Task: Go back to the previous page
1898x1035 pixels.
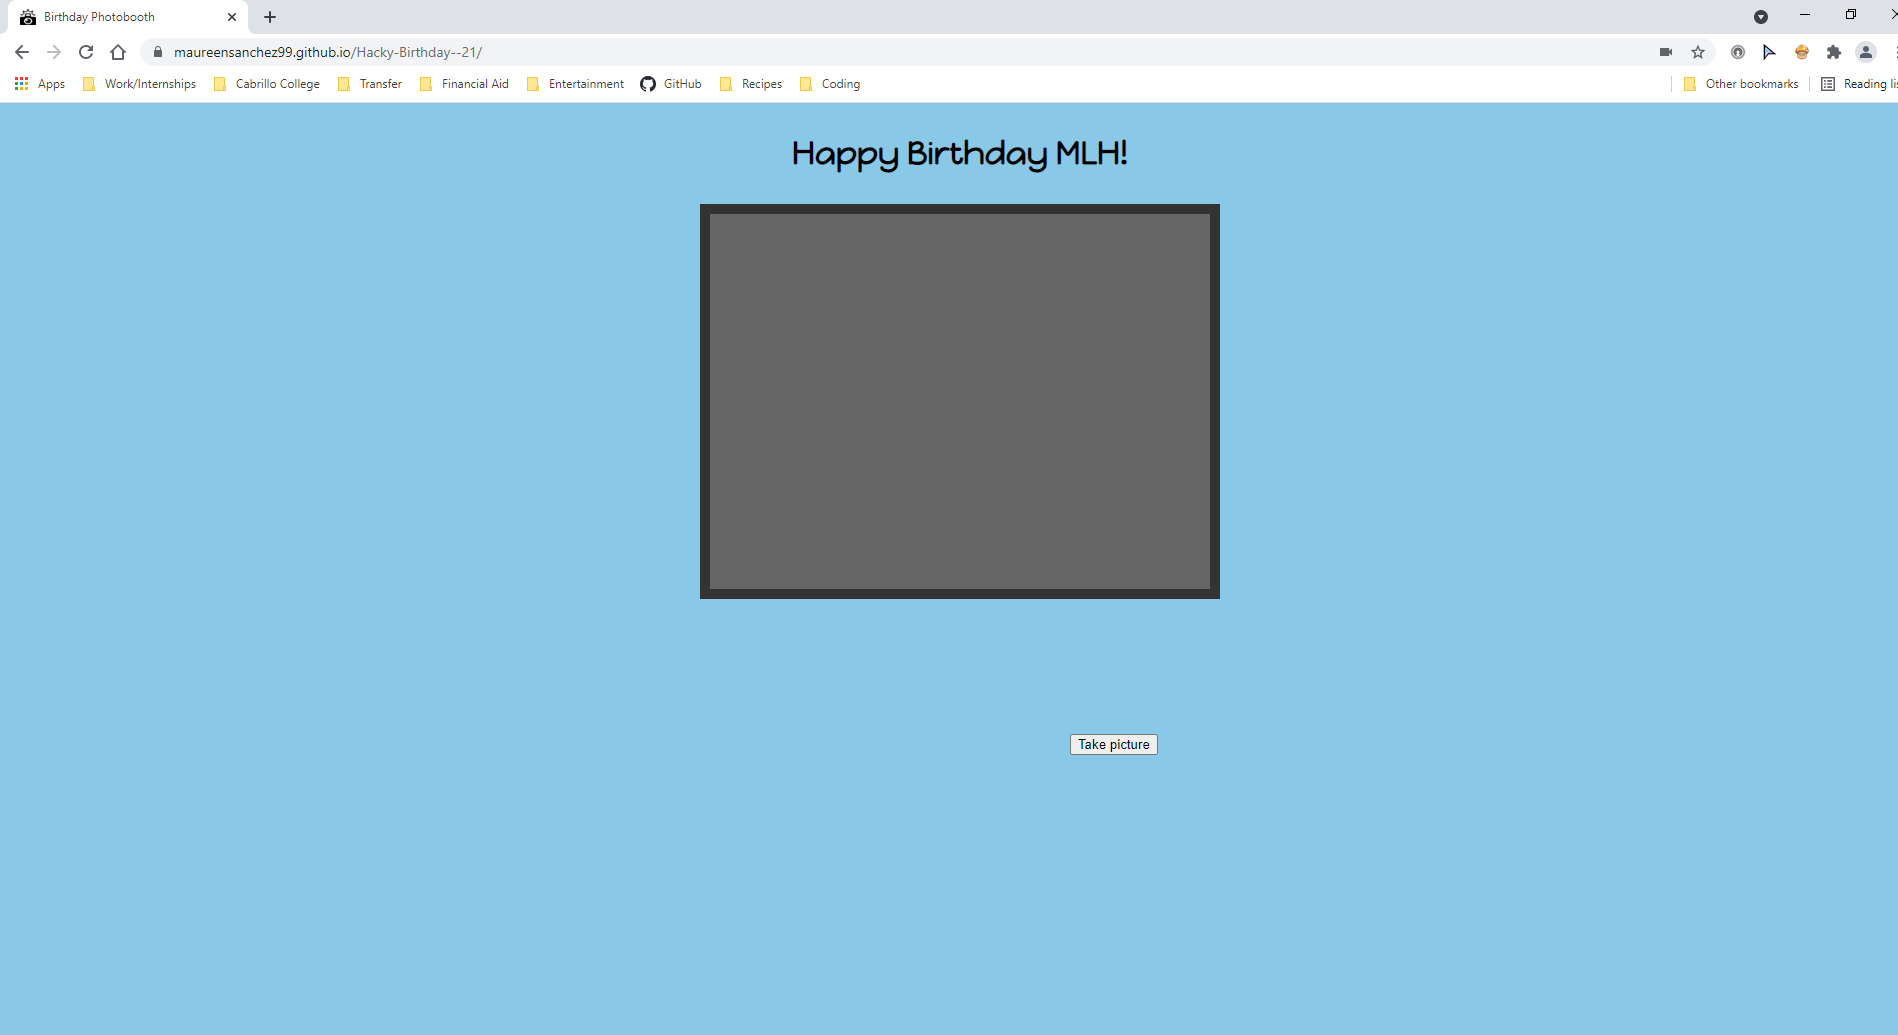Action: 22,52
